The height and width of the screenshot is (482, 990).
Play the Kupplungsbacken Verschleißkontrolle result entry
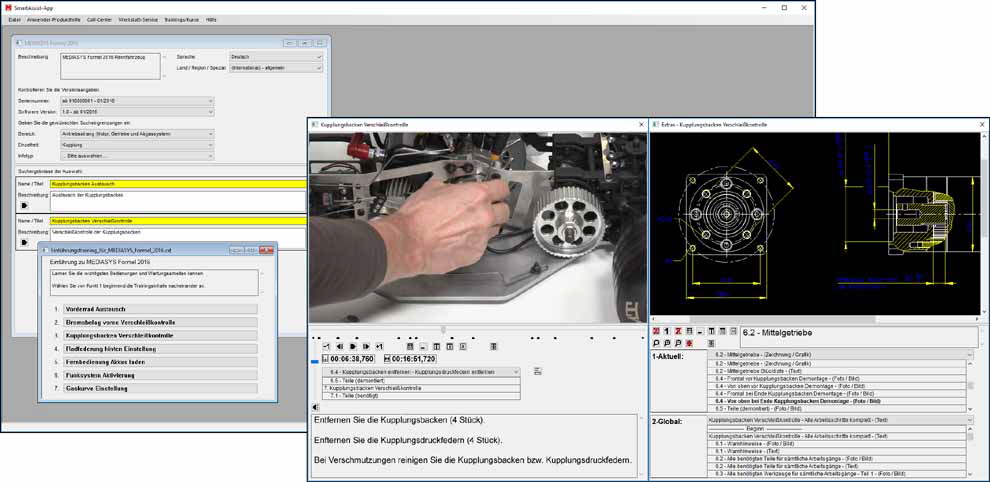click(24, 241)
